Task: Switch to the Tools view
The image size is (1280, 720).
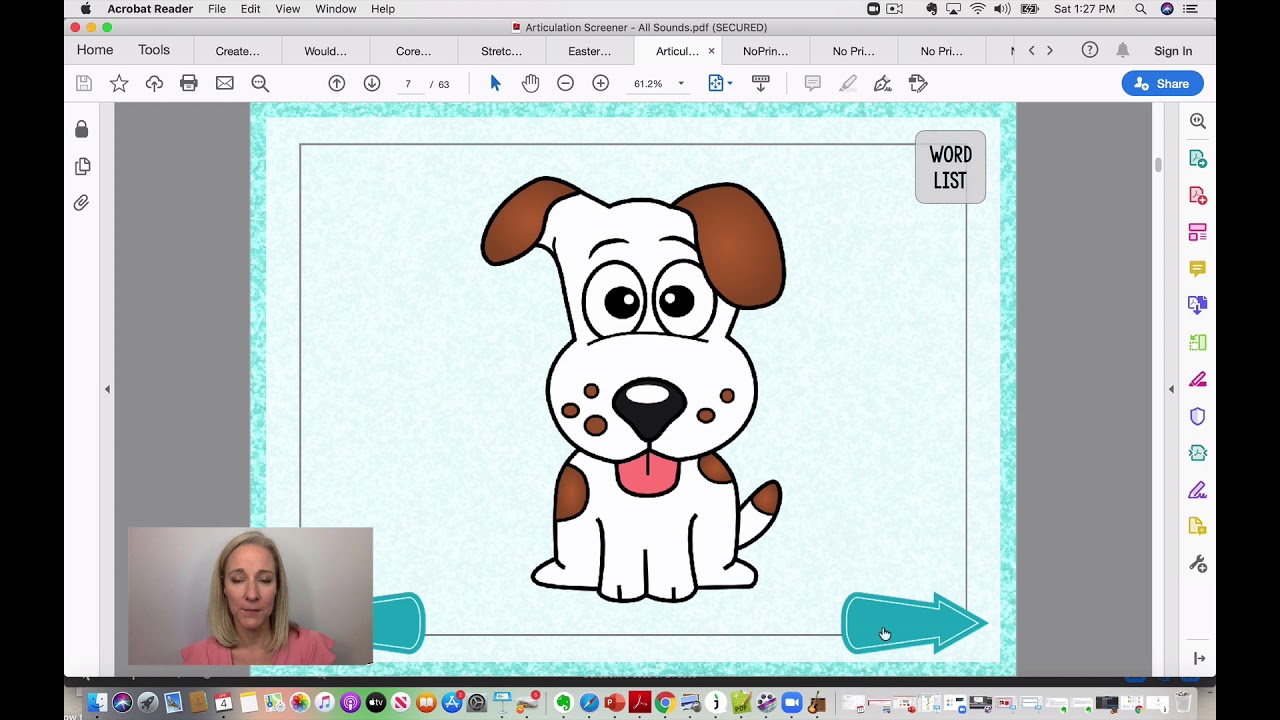Action: (x=154, y=50)
